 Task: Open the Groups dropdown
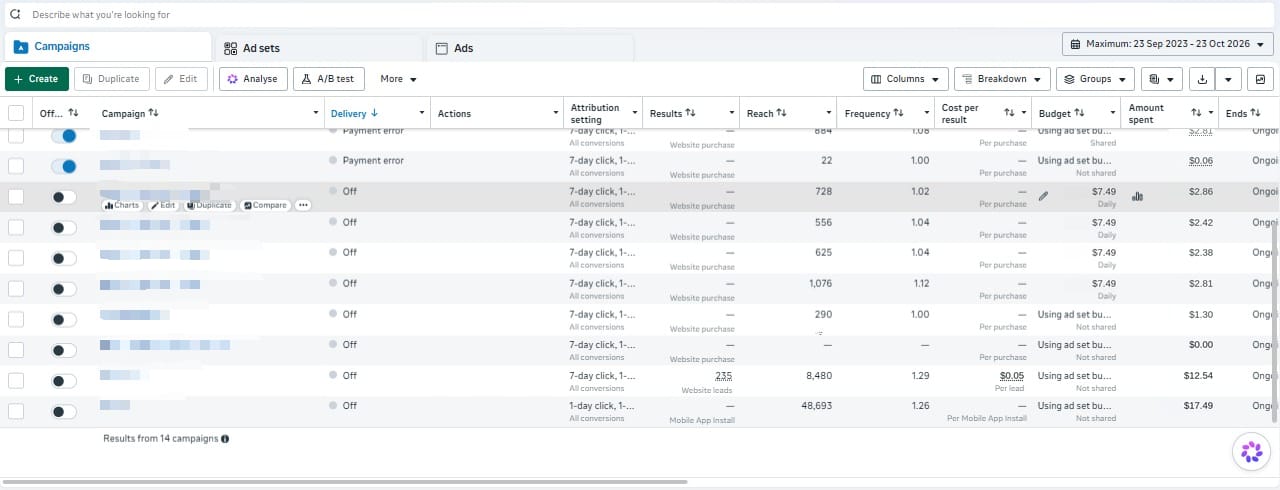coord(1095,79)
